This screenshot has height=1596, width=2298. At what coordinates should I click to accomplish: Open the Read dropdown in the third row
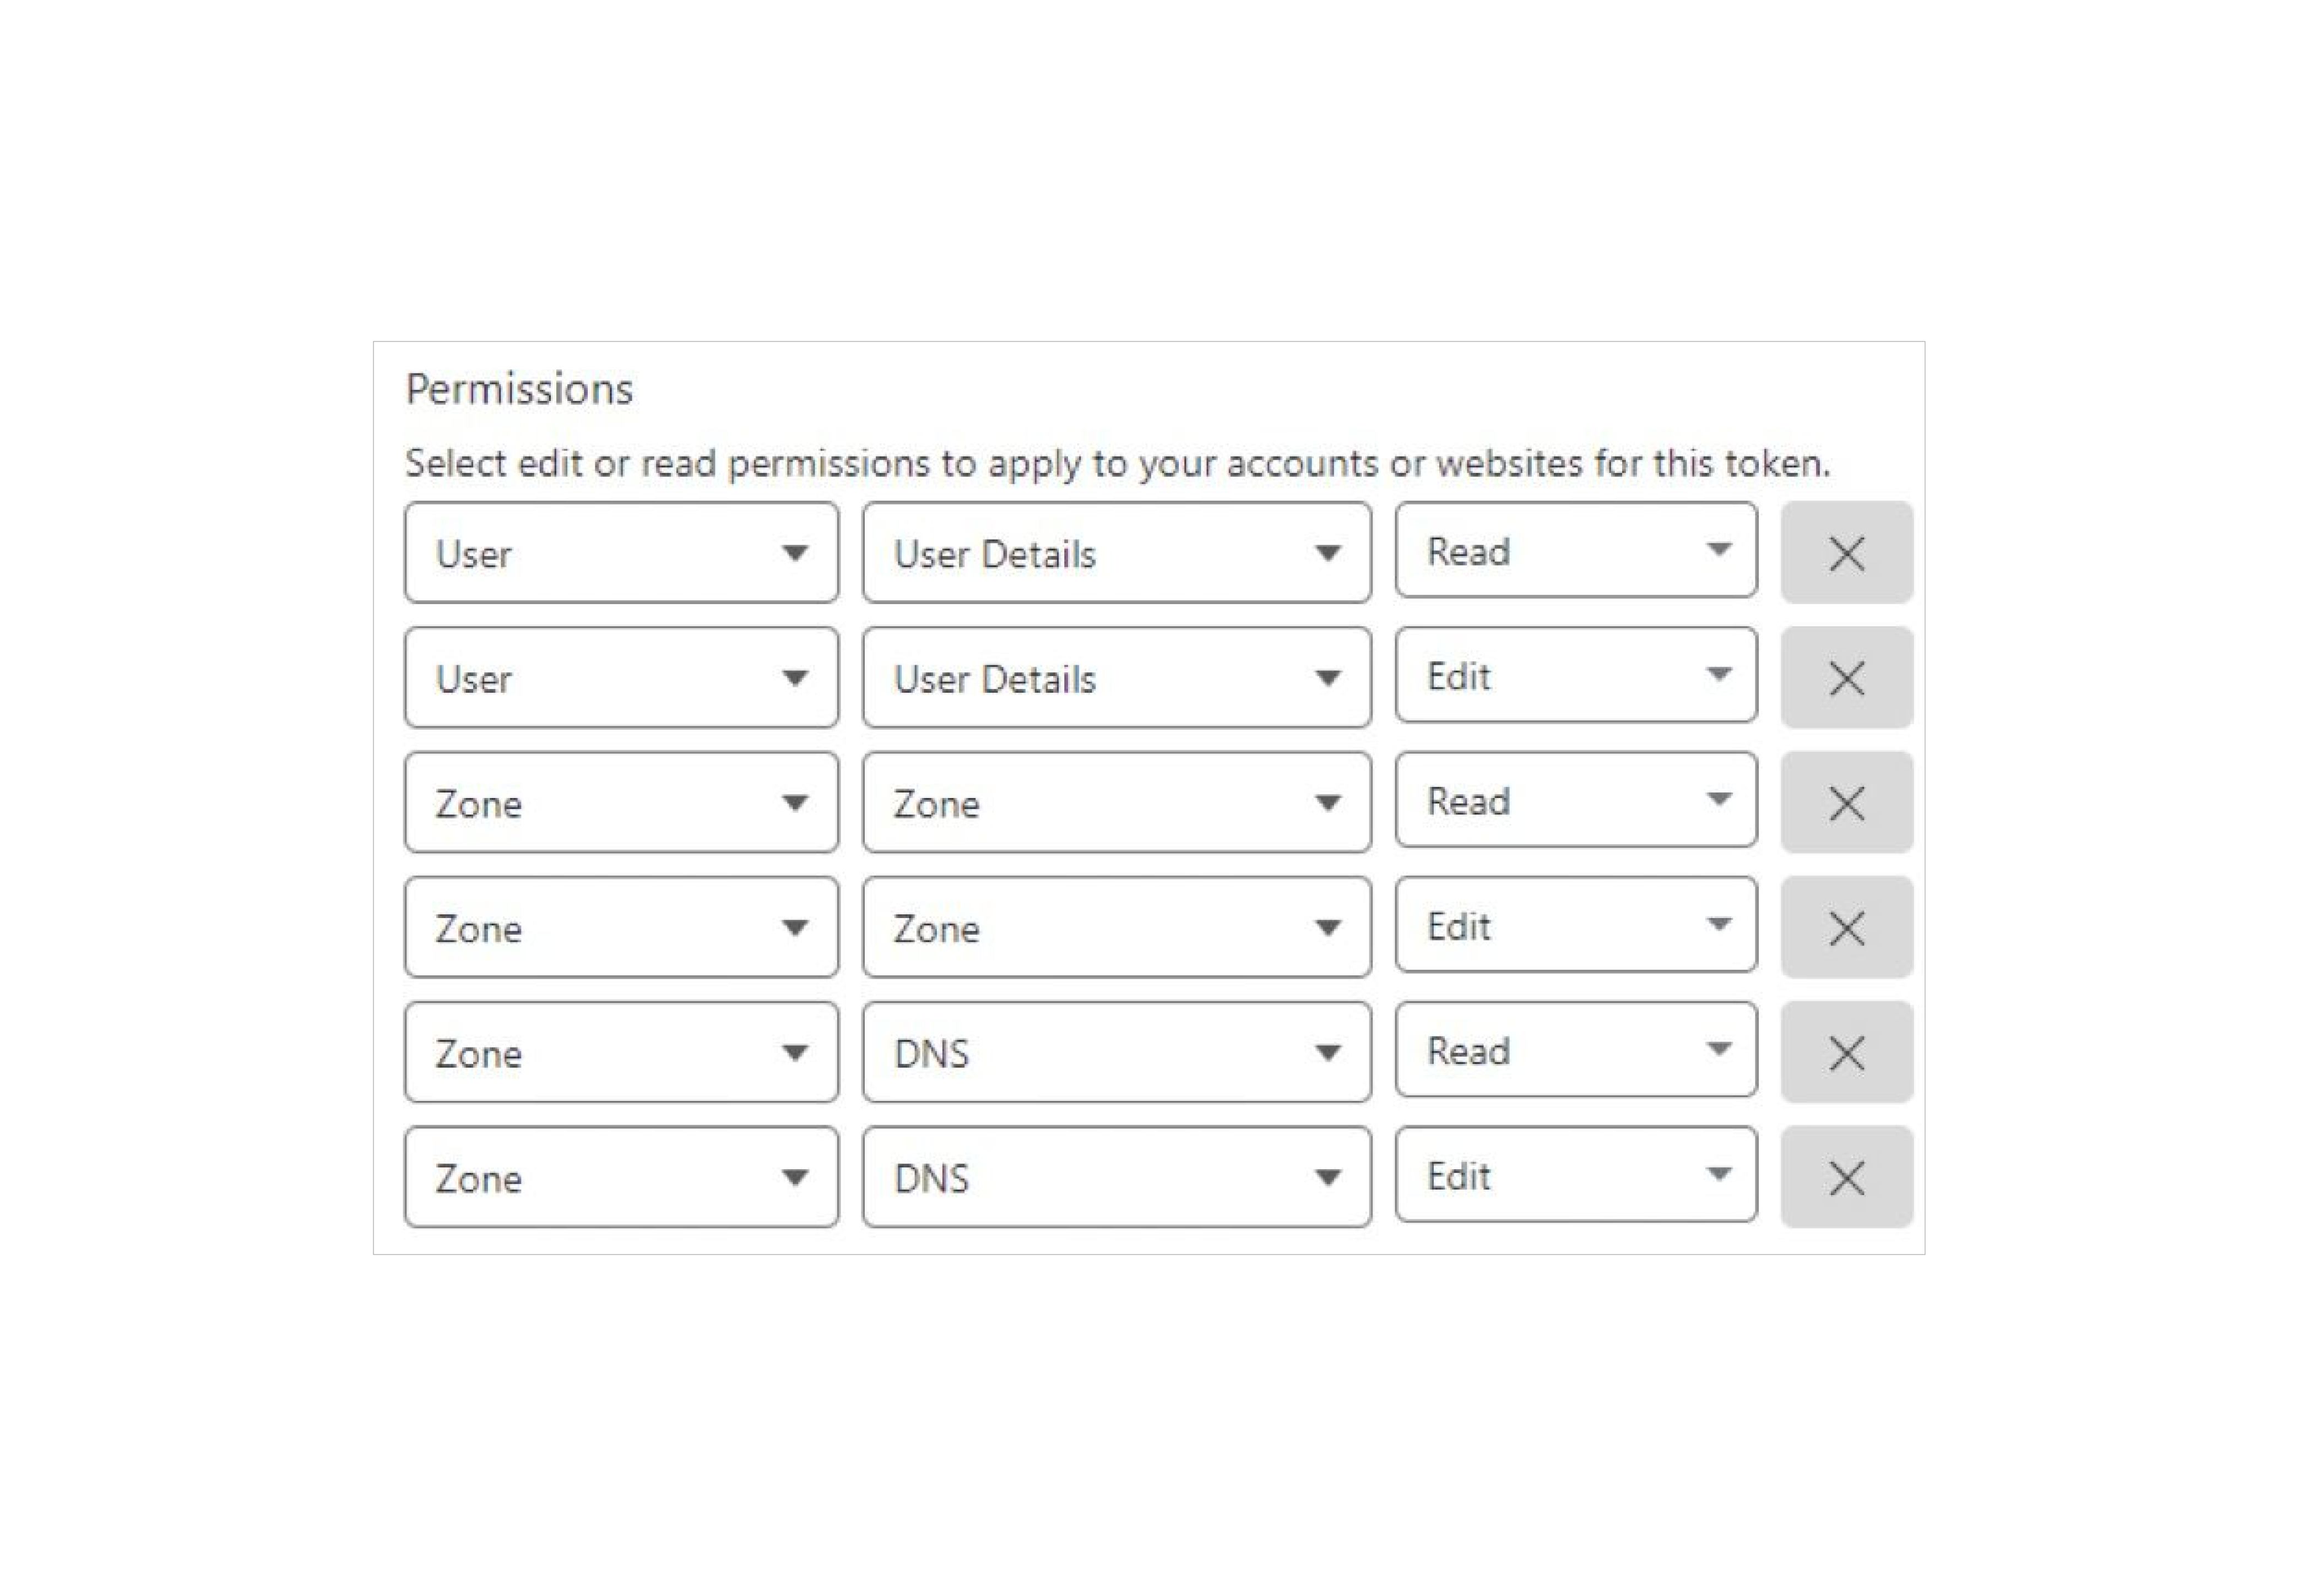(1575, 800)
